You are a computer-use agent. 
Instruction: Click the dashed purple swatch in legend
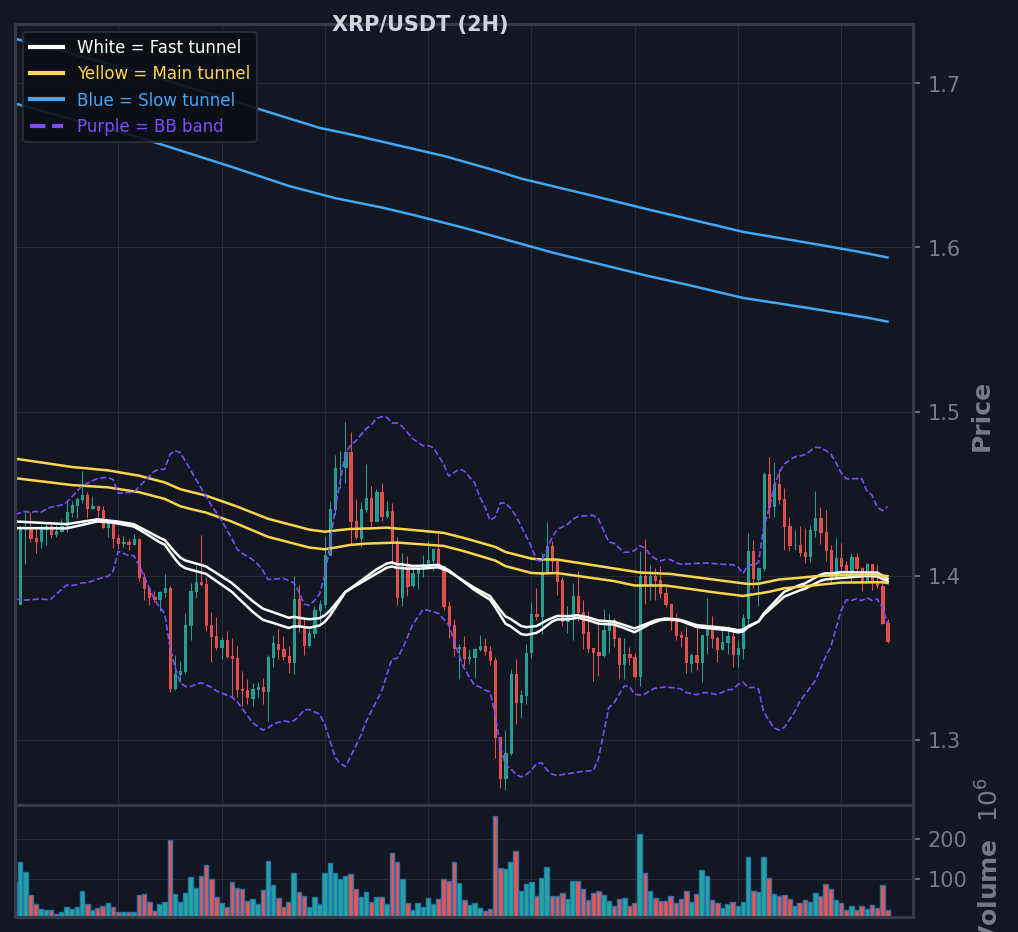point(47,126)
